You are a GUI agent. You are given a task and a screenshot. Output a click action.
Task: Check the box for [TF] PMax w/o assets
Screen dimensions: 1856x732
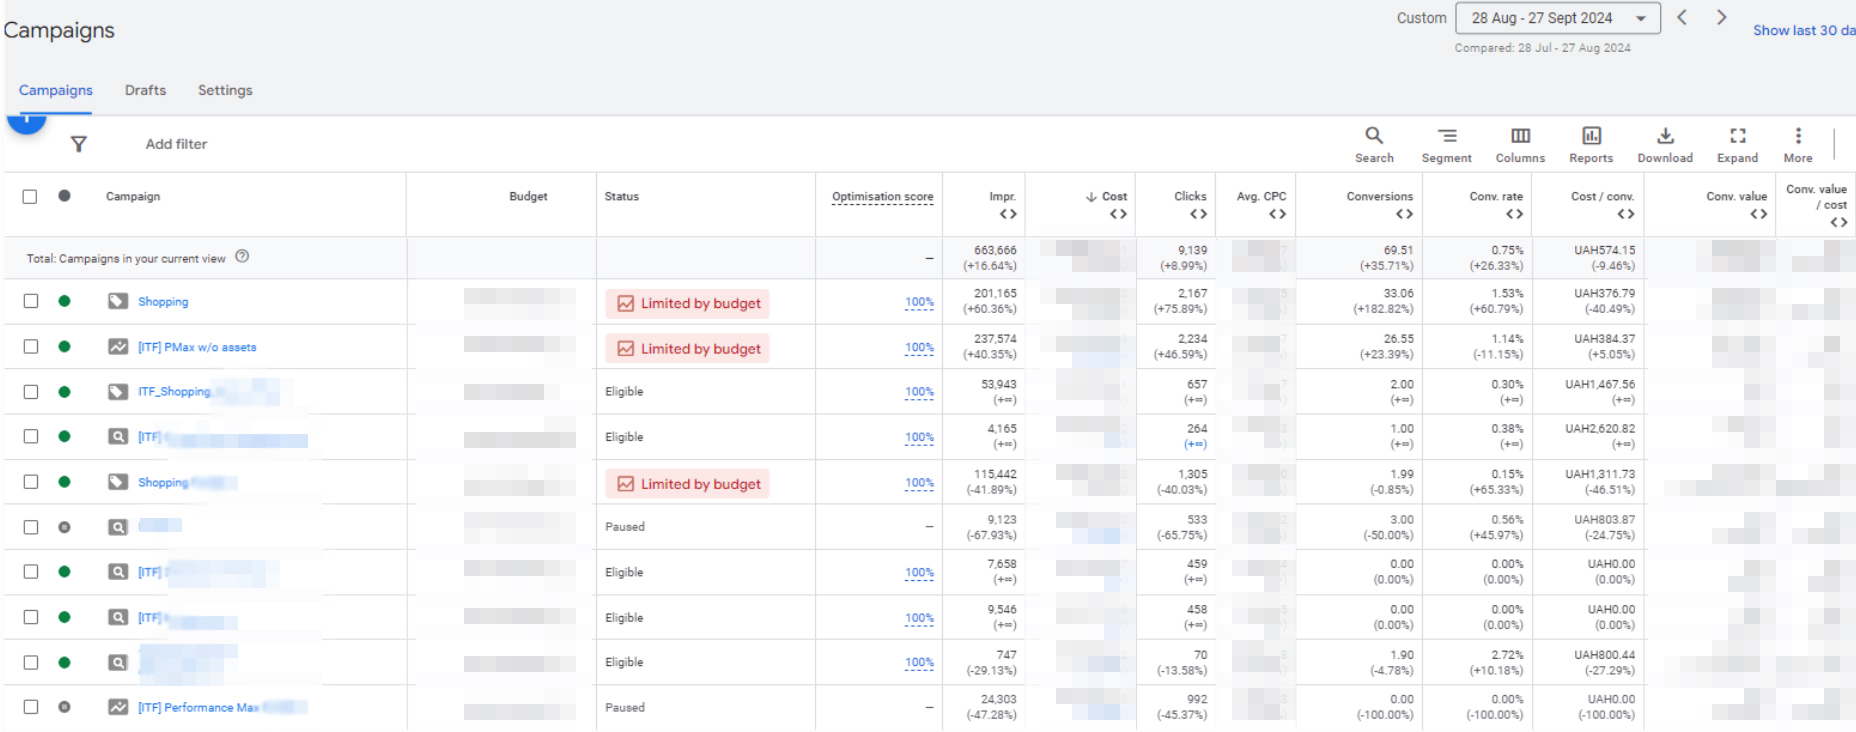(x=31, y=347)
